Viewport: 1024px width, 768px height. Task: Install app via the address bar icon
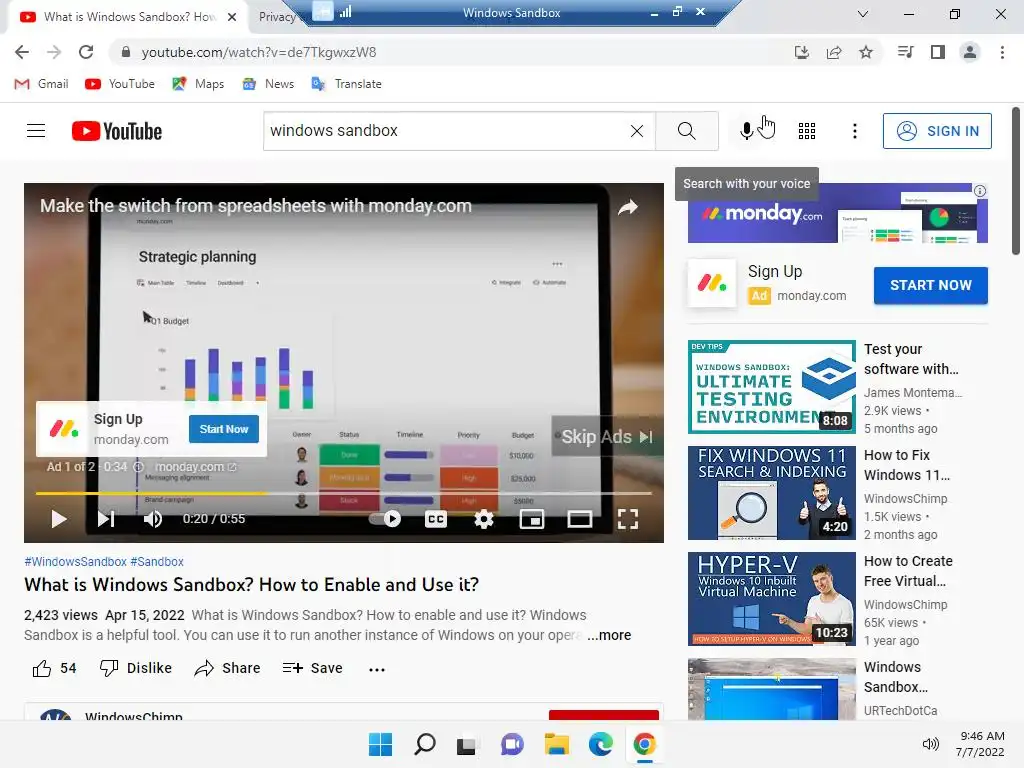[x=801, y=52]
